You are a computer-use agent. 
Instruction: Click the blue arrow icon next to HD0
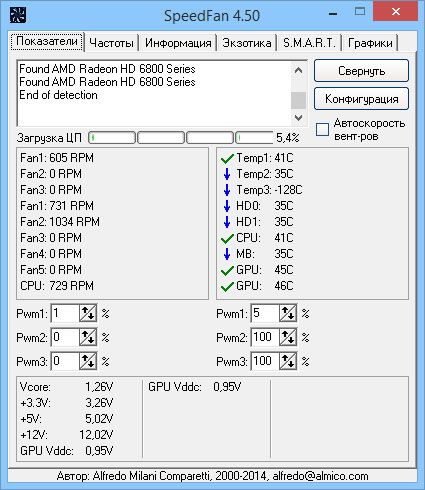pyautogui.click(x=227, y=206)
